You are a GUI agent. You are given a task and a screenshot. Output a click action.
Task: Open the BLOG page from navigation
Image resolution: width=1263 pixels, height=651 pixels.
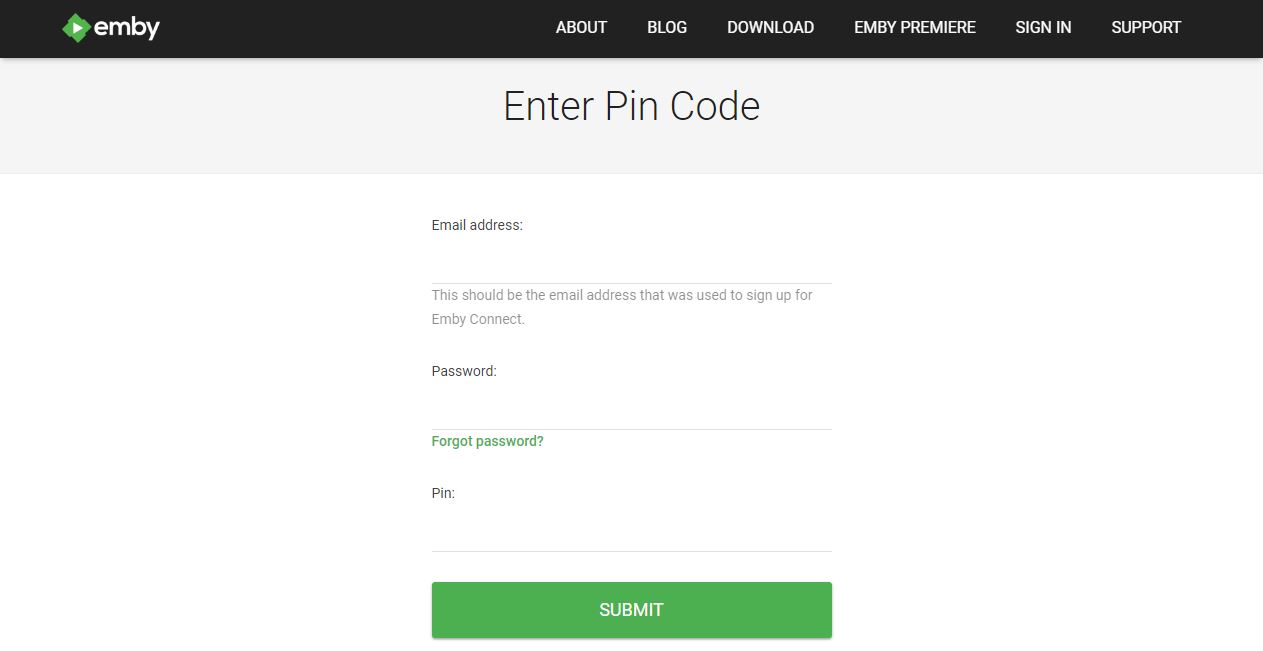(x=666, y=28)
